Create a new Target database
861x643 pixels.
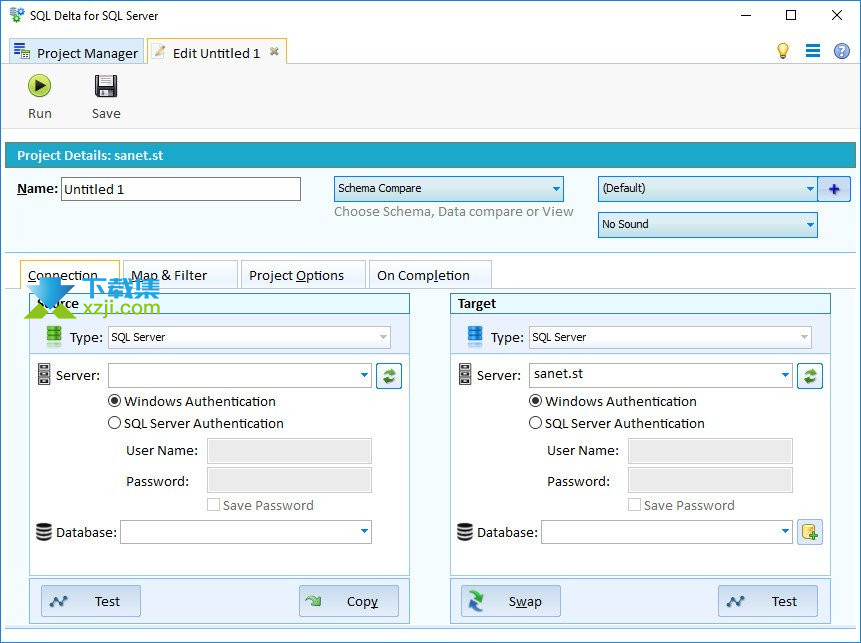[810, 532]
